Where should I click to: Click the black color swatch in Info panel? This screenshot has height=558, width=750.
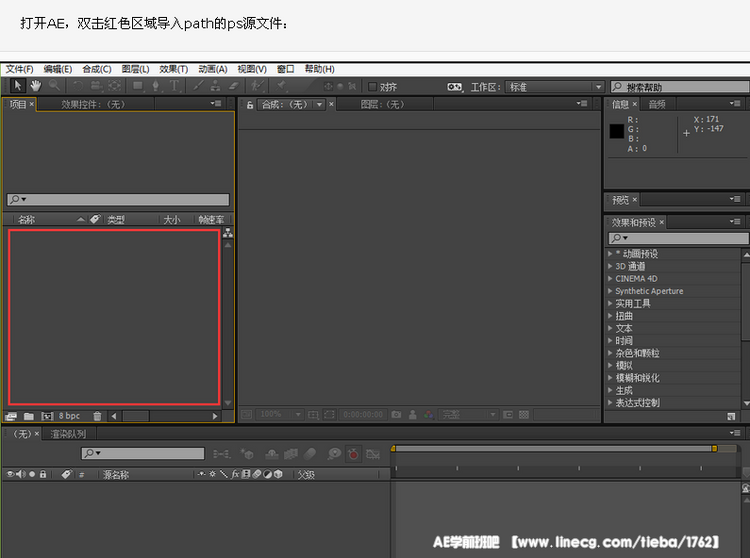pos(617,131)
